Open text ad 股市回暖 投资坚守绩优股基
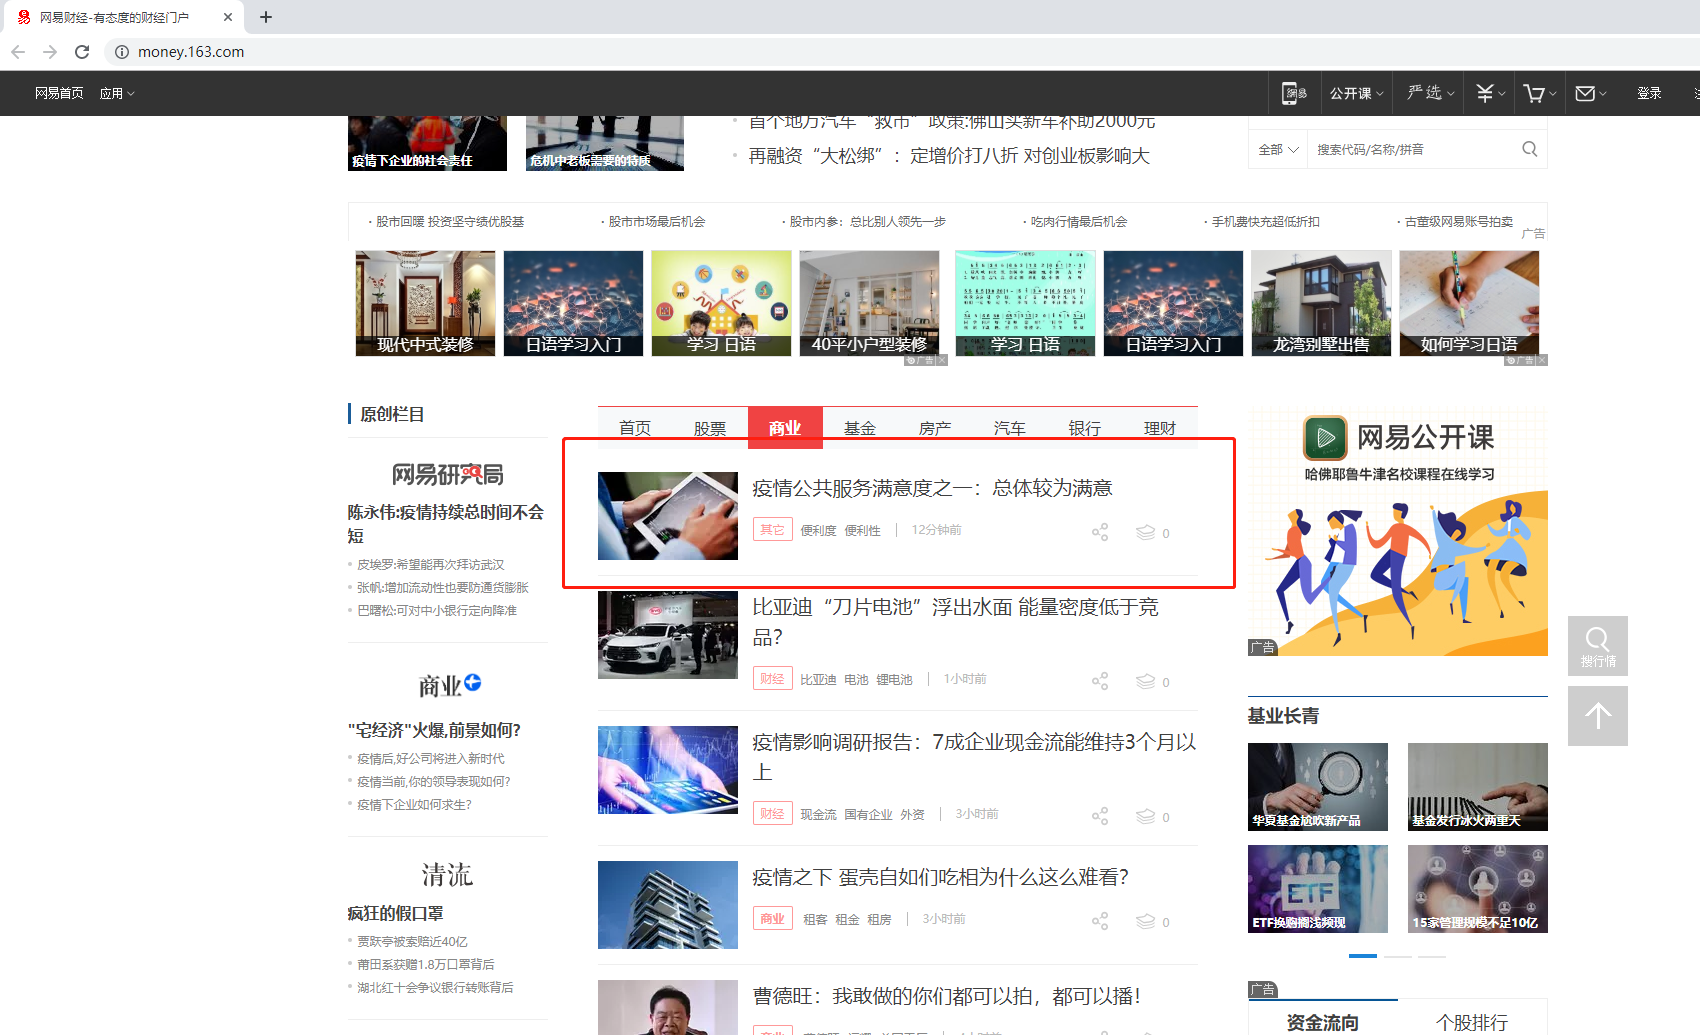This screenshot has height=1035, width=1700. pyautogui.click(x=450, y=222)
